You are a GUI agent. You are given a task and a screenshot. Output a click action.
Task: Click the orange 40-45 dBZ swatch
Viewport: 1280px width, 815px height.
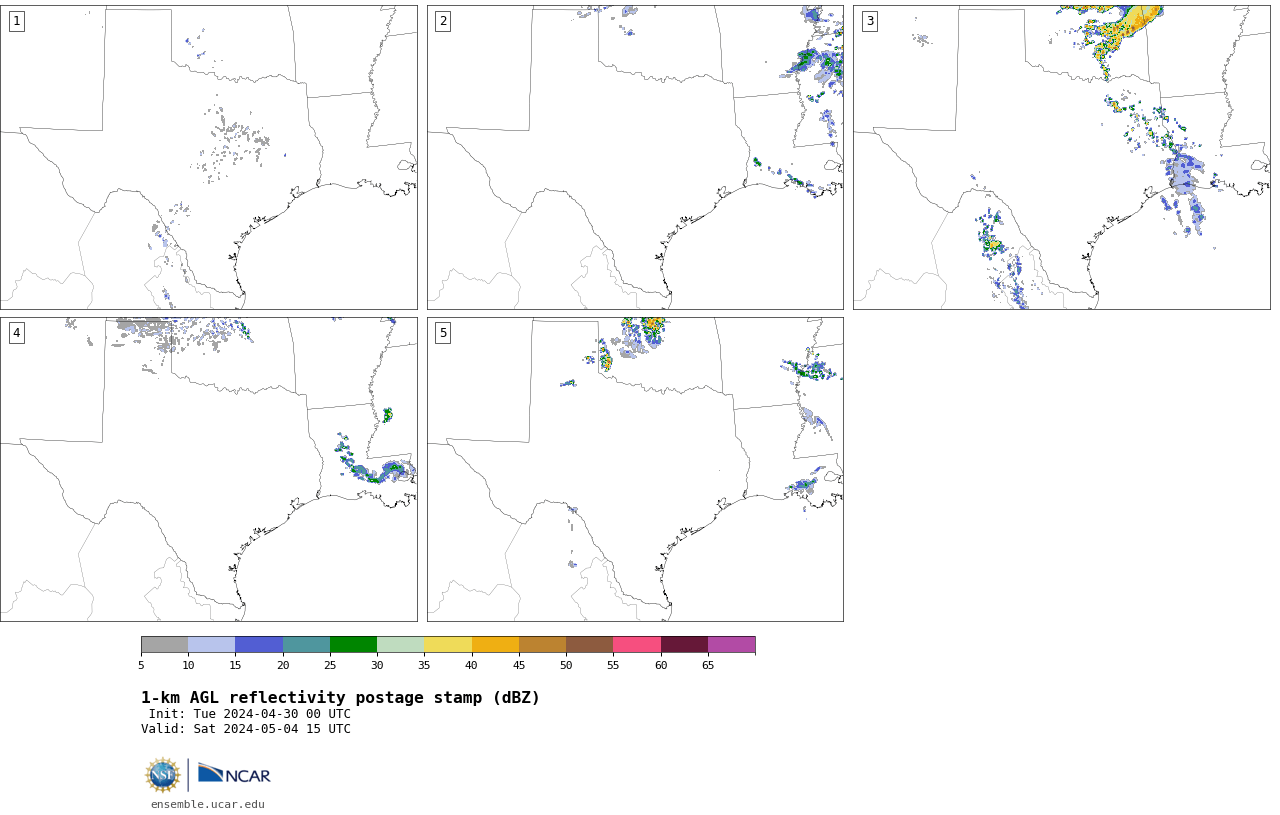coord(495,644)
